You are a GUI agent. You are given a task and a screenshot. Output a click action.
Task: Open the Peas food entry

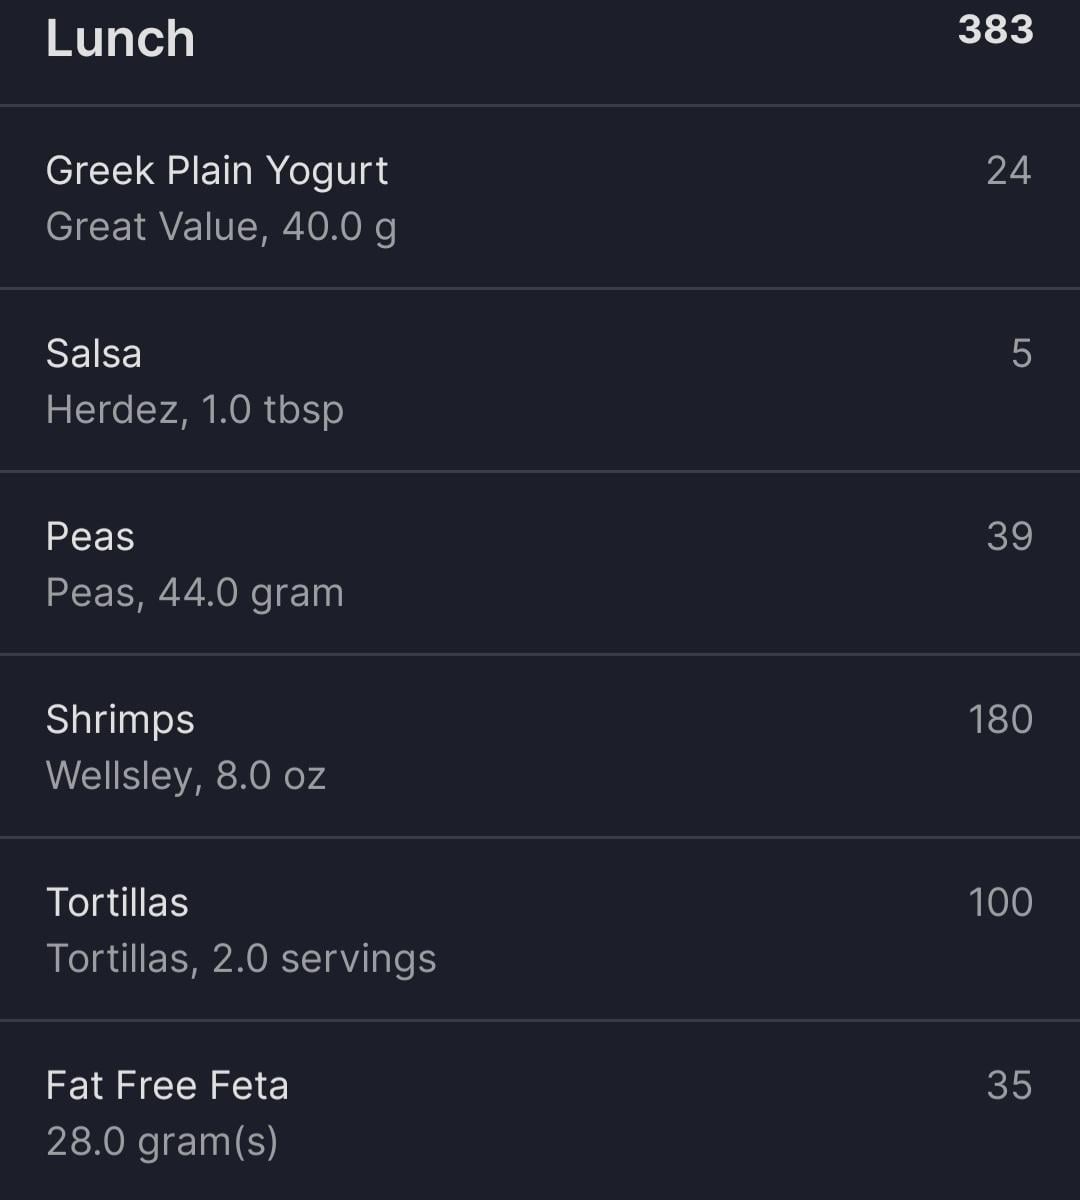tap(540, 563)
